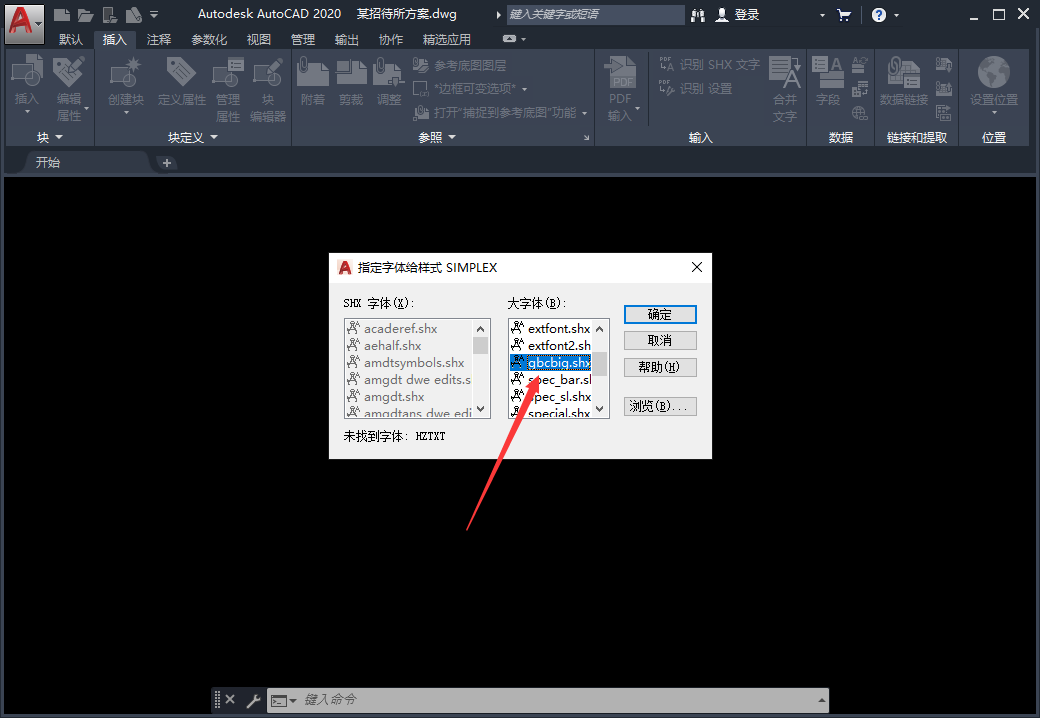Switch to the 精选应用 ribbon tab
The width and height of the screenshot is (1040, 718).
446,40
